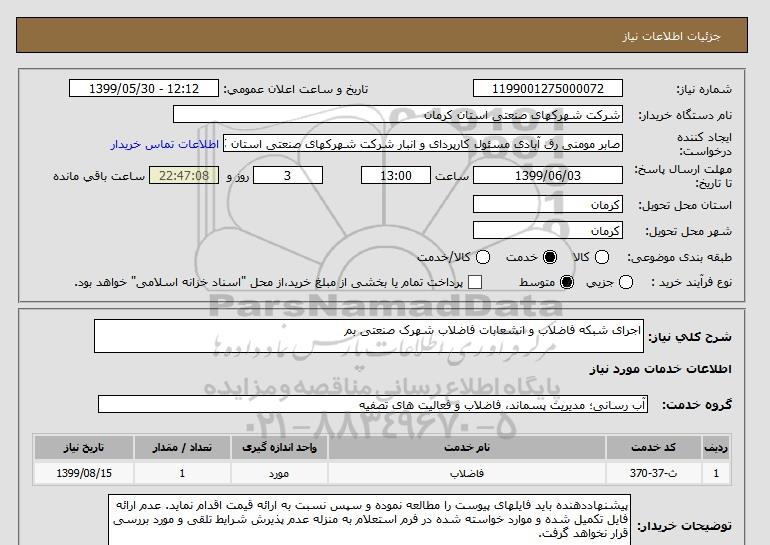
Task: Select the کالا radio button
Action: pyautogui.click(x=602, y=257)
